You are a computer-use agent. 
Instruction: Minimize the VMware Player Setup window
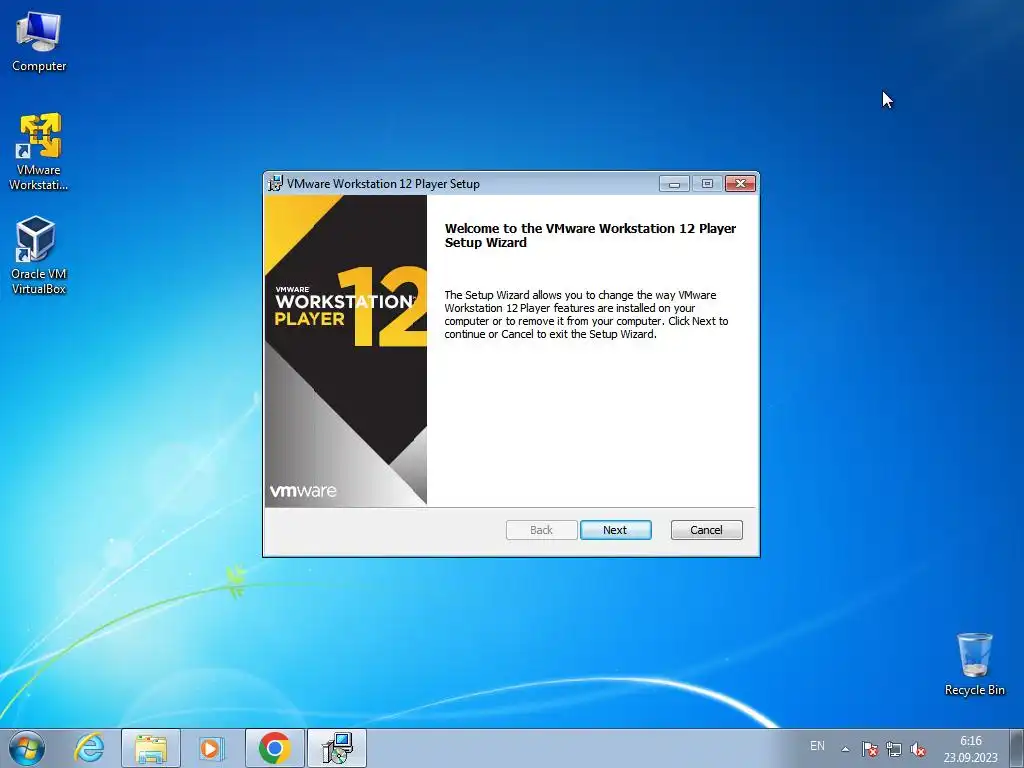[674, 184]
